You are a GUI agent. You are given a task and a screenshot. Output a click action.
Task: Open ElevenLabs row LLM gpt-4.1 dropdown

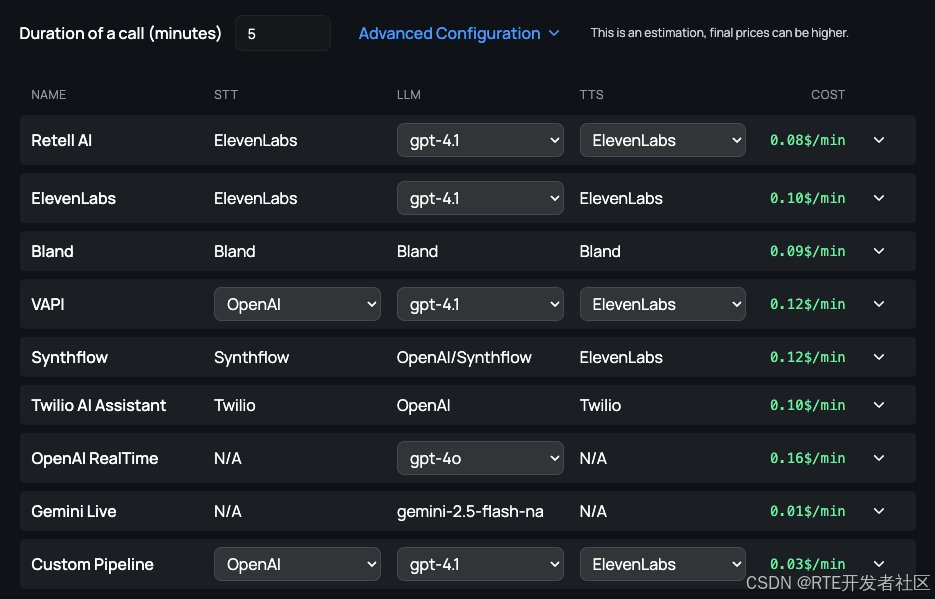tap(480, 198)
